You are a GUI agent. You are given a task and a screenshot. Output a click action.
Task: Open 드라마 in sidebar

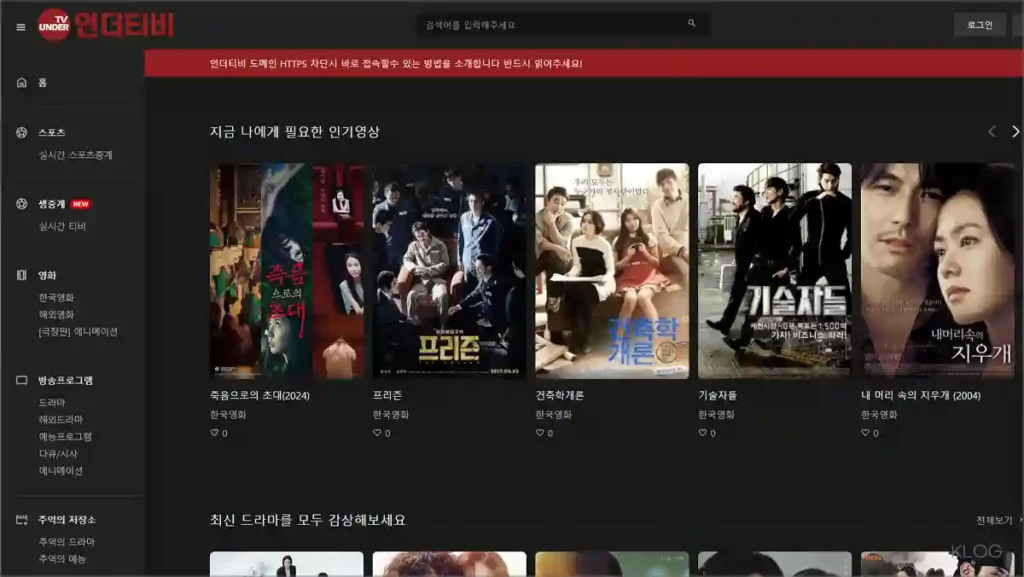tap(52, 403)
